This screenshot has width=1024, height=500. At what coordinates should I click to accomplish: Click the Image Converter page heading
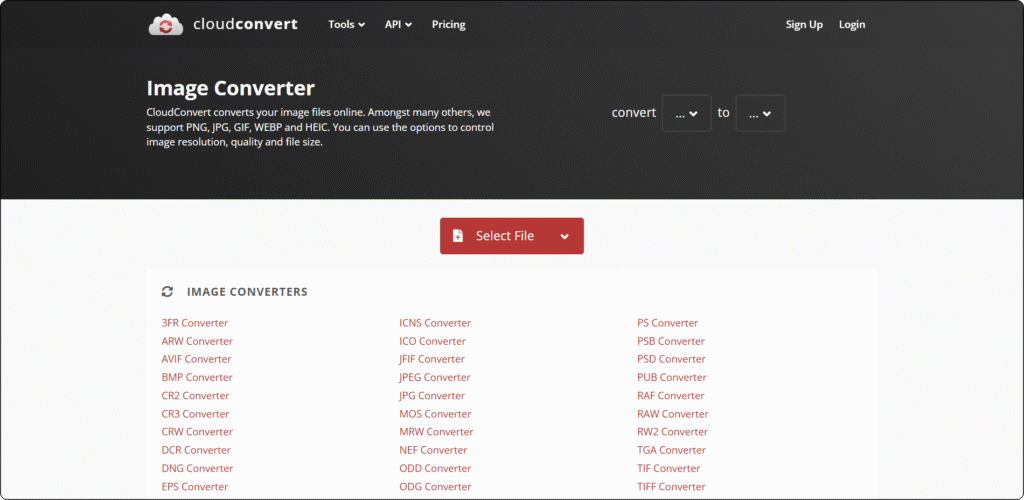(231, 88)
